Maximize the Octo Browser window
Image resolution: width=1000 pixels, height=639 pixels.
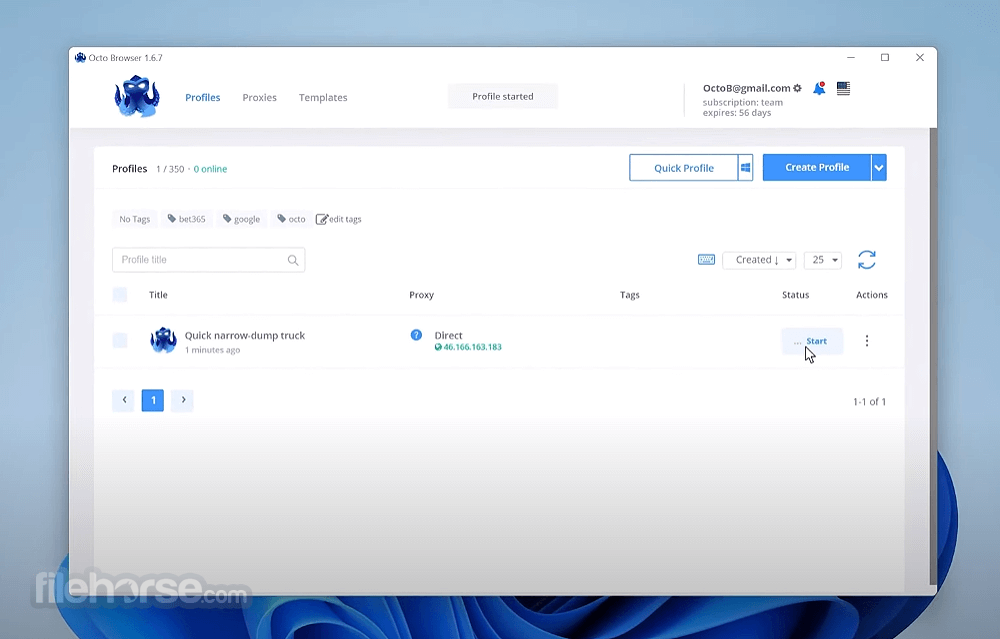coord(885,57)
